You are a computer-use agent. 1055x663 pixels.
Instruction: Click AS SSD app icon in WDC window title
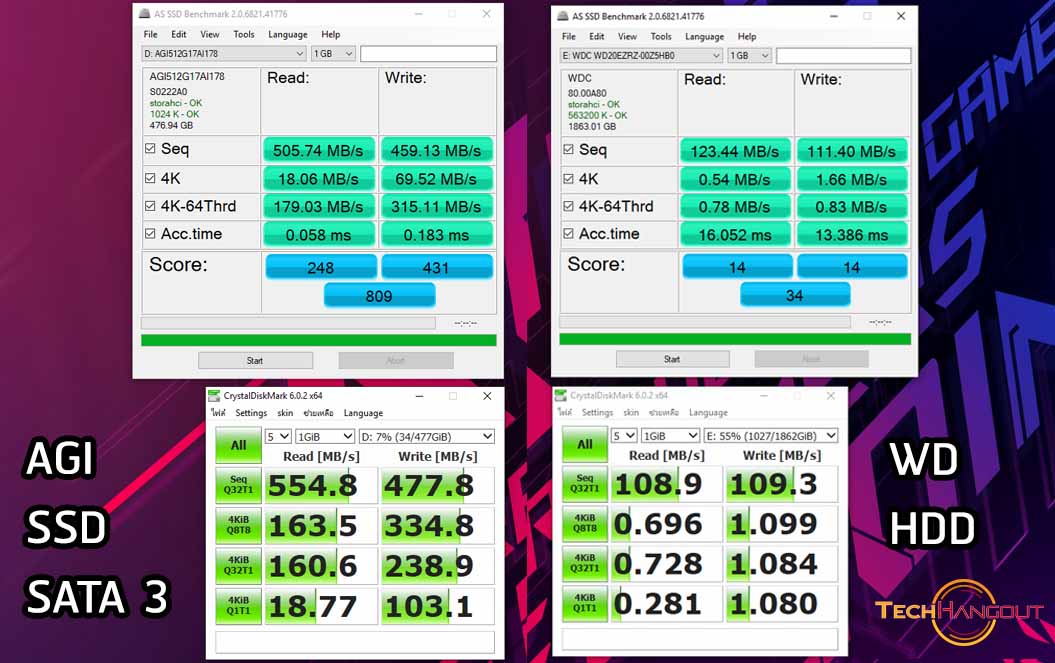pos(563,16)
